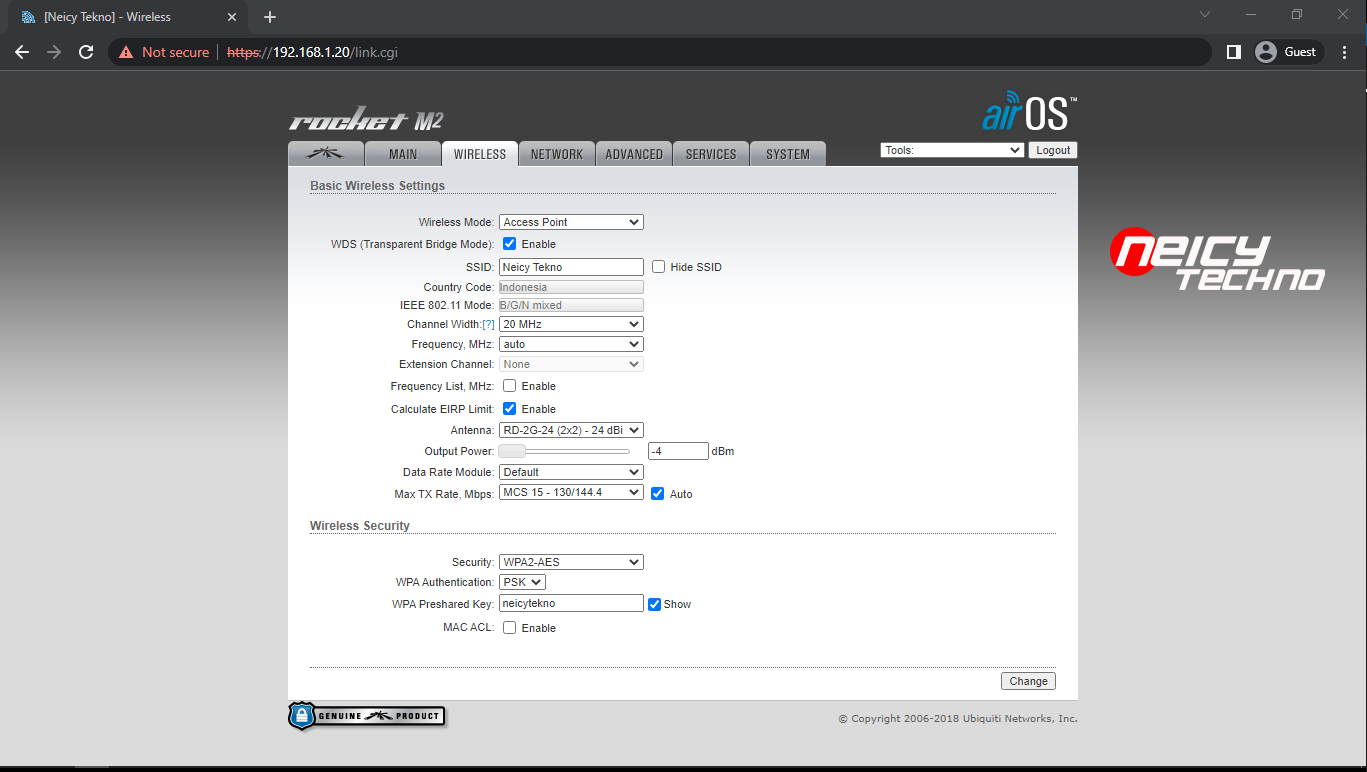Open the Tools dropdown
This screenshot has width=1367, height=772.
[x=952, y=150]
